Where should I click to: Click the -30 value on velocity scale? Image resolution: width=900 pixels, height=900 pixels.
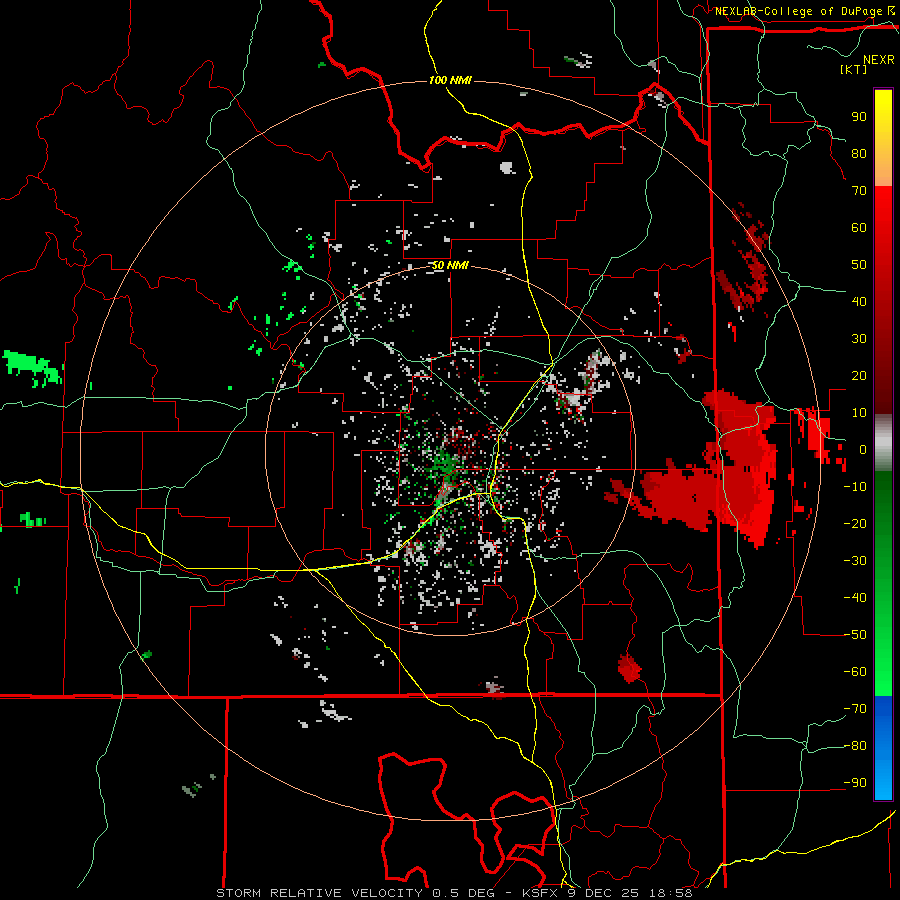(855, 561)
